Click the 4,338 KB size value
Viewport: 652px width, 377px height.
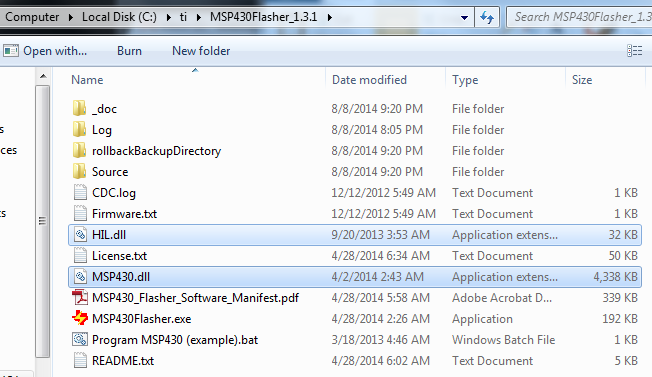coord(615,277)
